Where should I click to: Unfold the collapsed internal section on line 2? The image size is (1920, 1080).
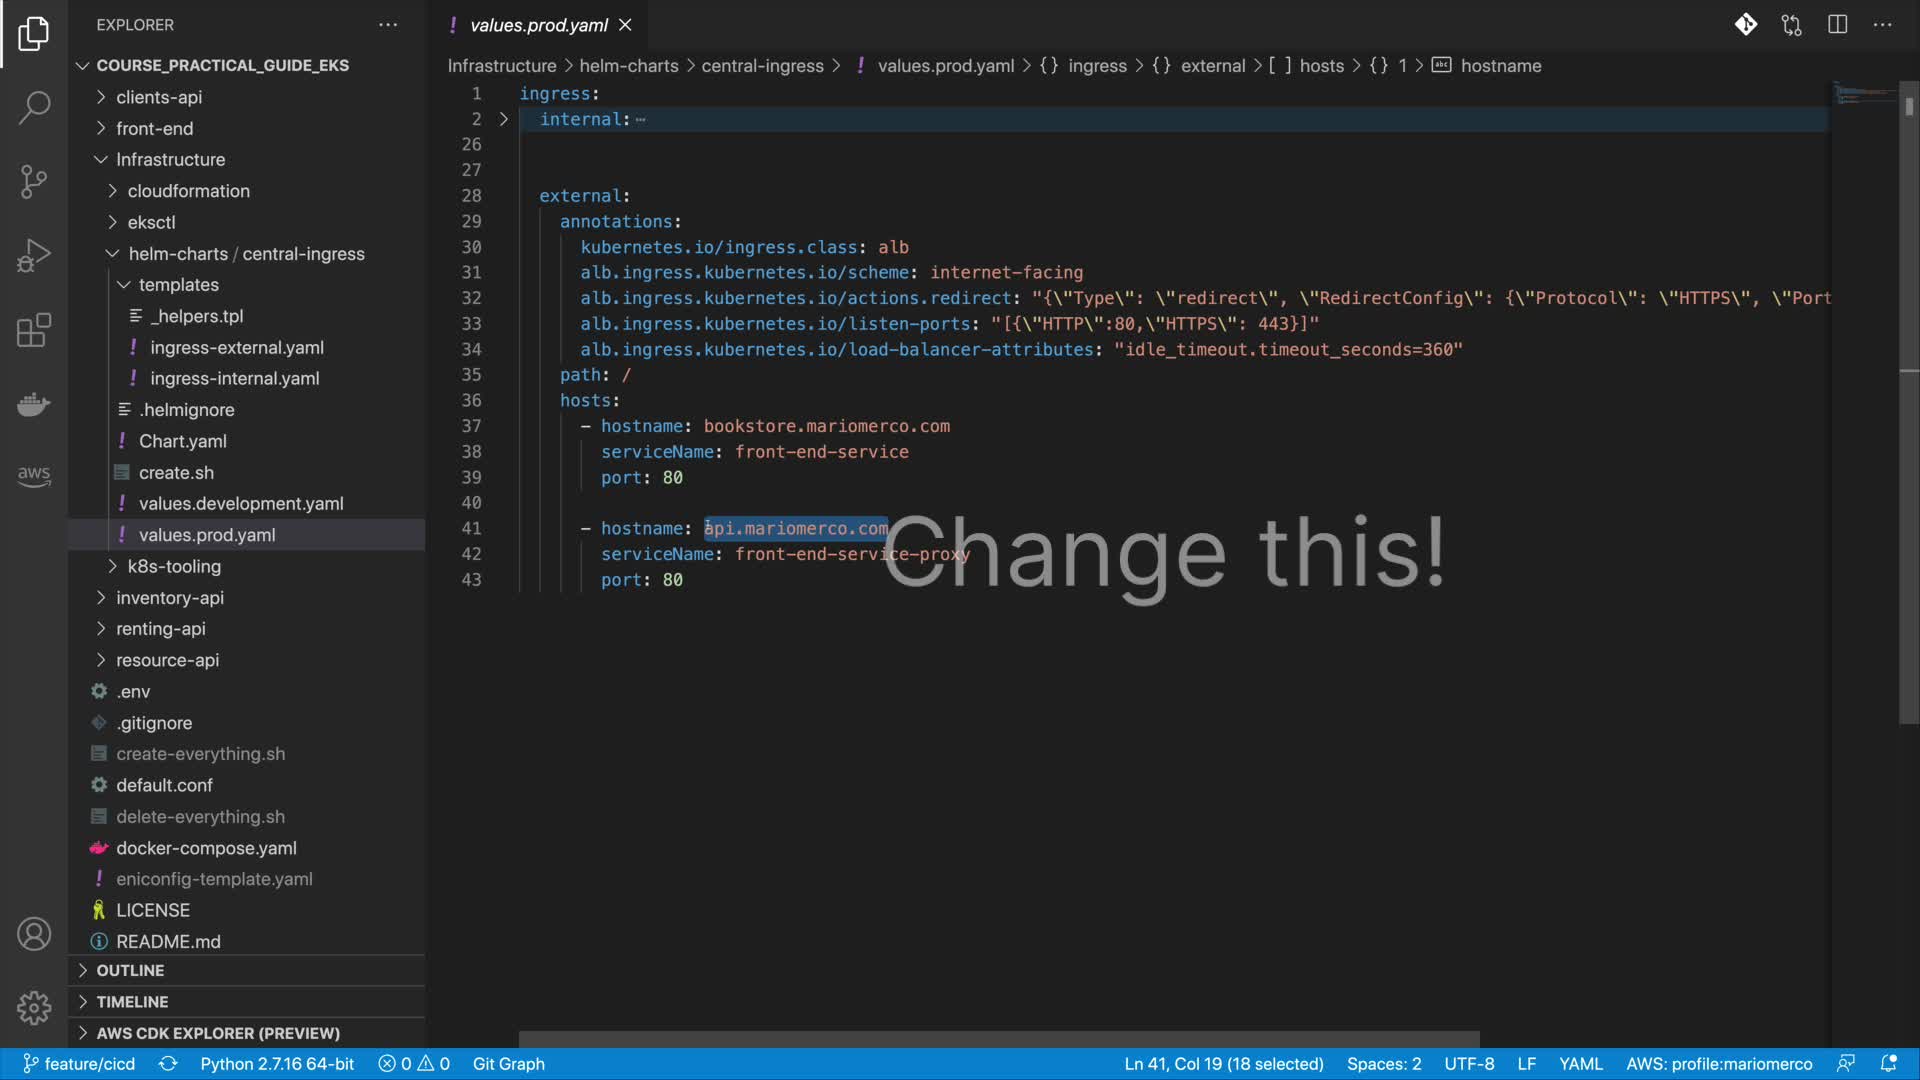(x=504, y=119)
